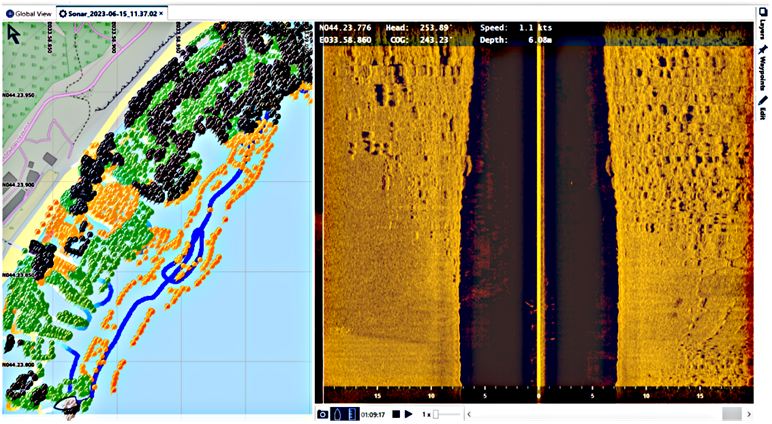
Task: Select the Sonar_2023-06-15_11.37.02 tab
Action: point(110,13)
